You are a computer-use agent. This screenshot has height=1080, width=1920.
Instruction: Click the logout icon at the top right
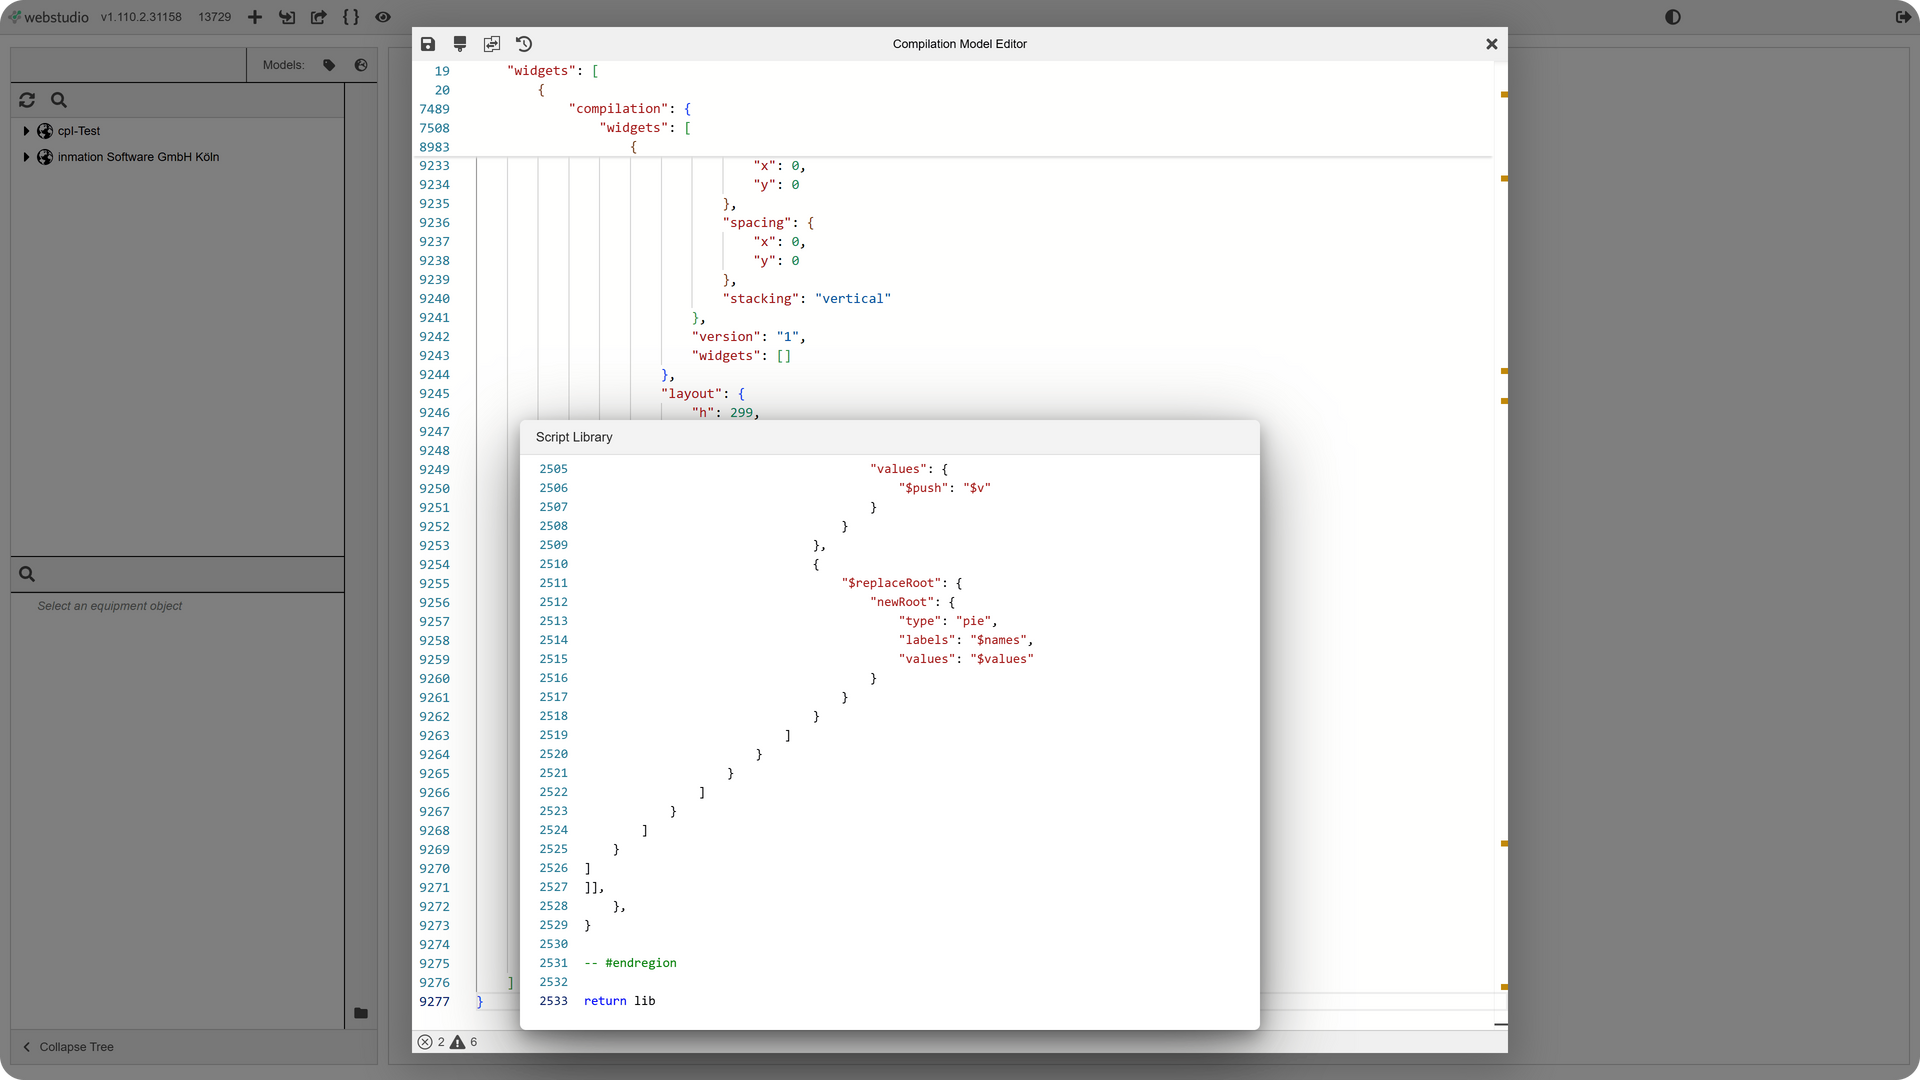1903,17
